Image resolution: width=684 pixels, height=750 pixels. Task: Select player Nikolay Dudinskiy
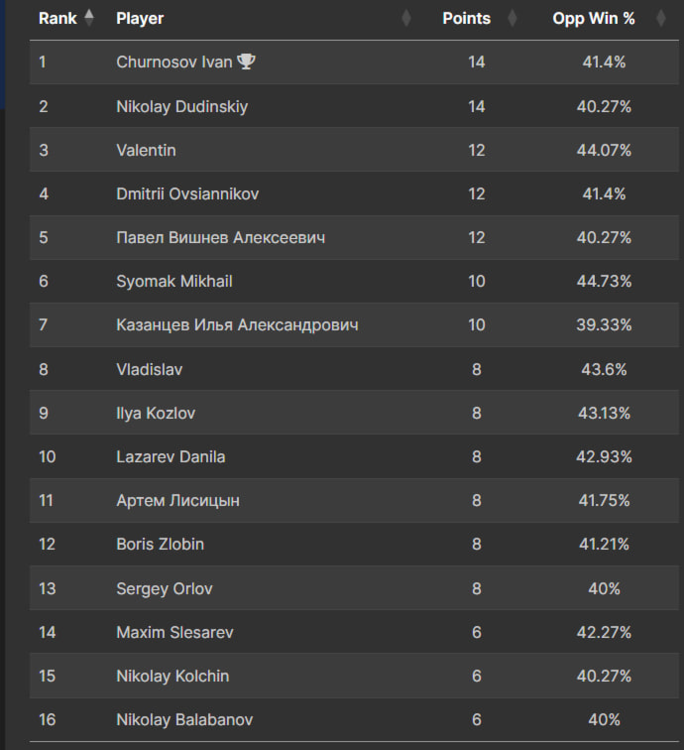(182, 106)
